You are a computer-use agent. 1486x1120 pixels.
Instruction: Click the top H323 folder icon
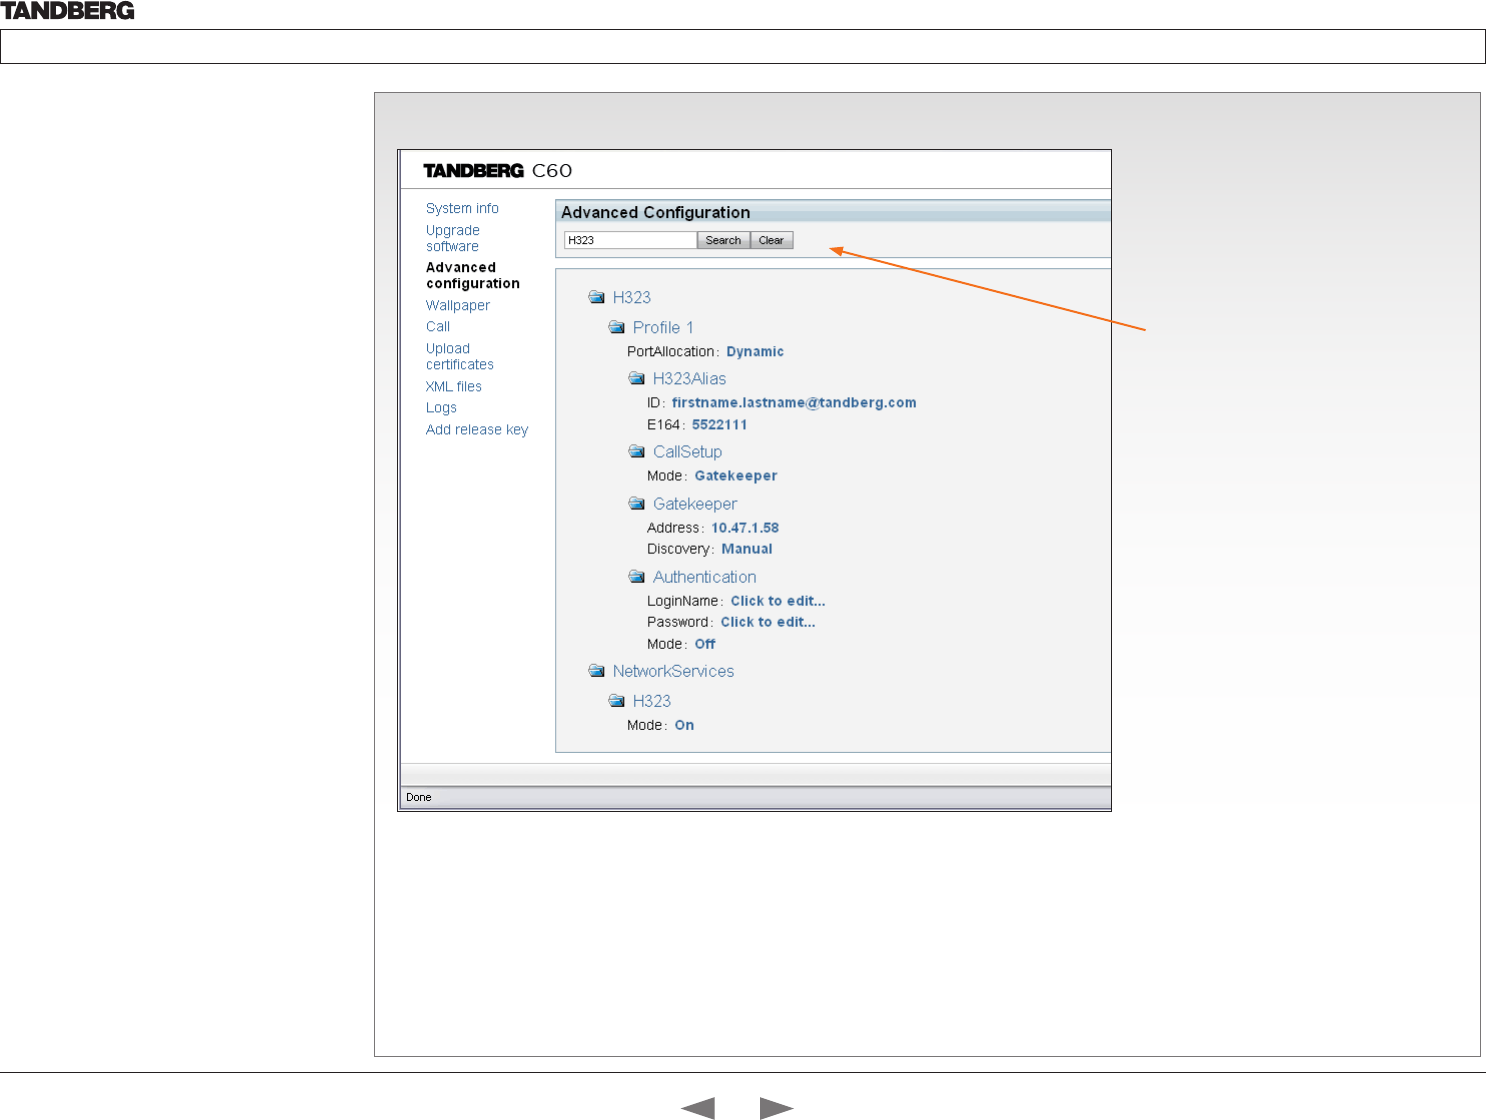click(597, 297)
